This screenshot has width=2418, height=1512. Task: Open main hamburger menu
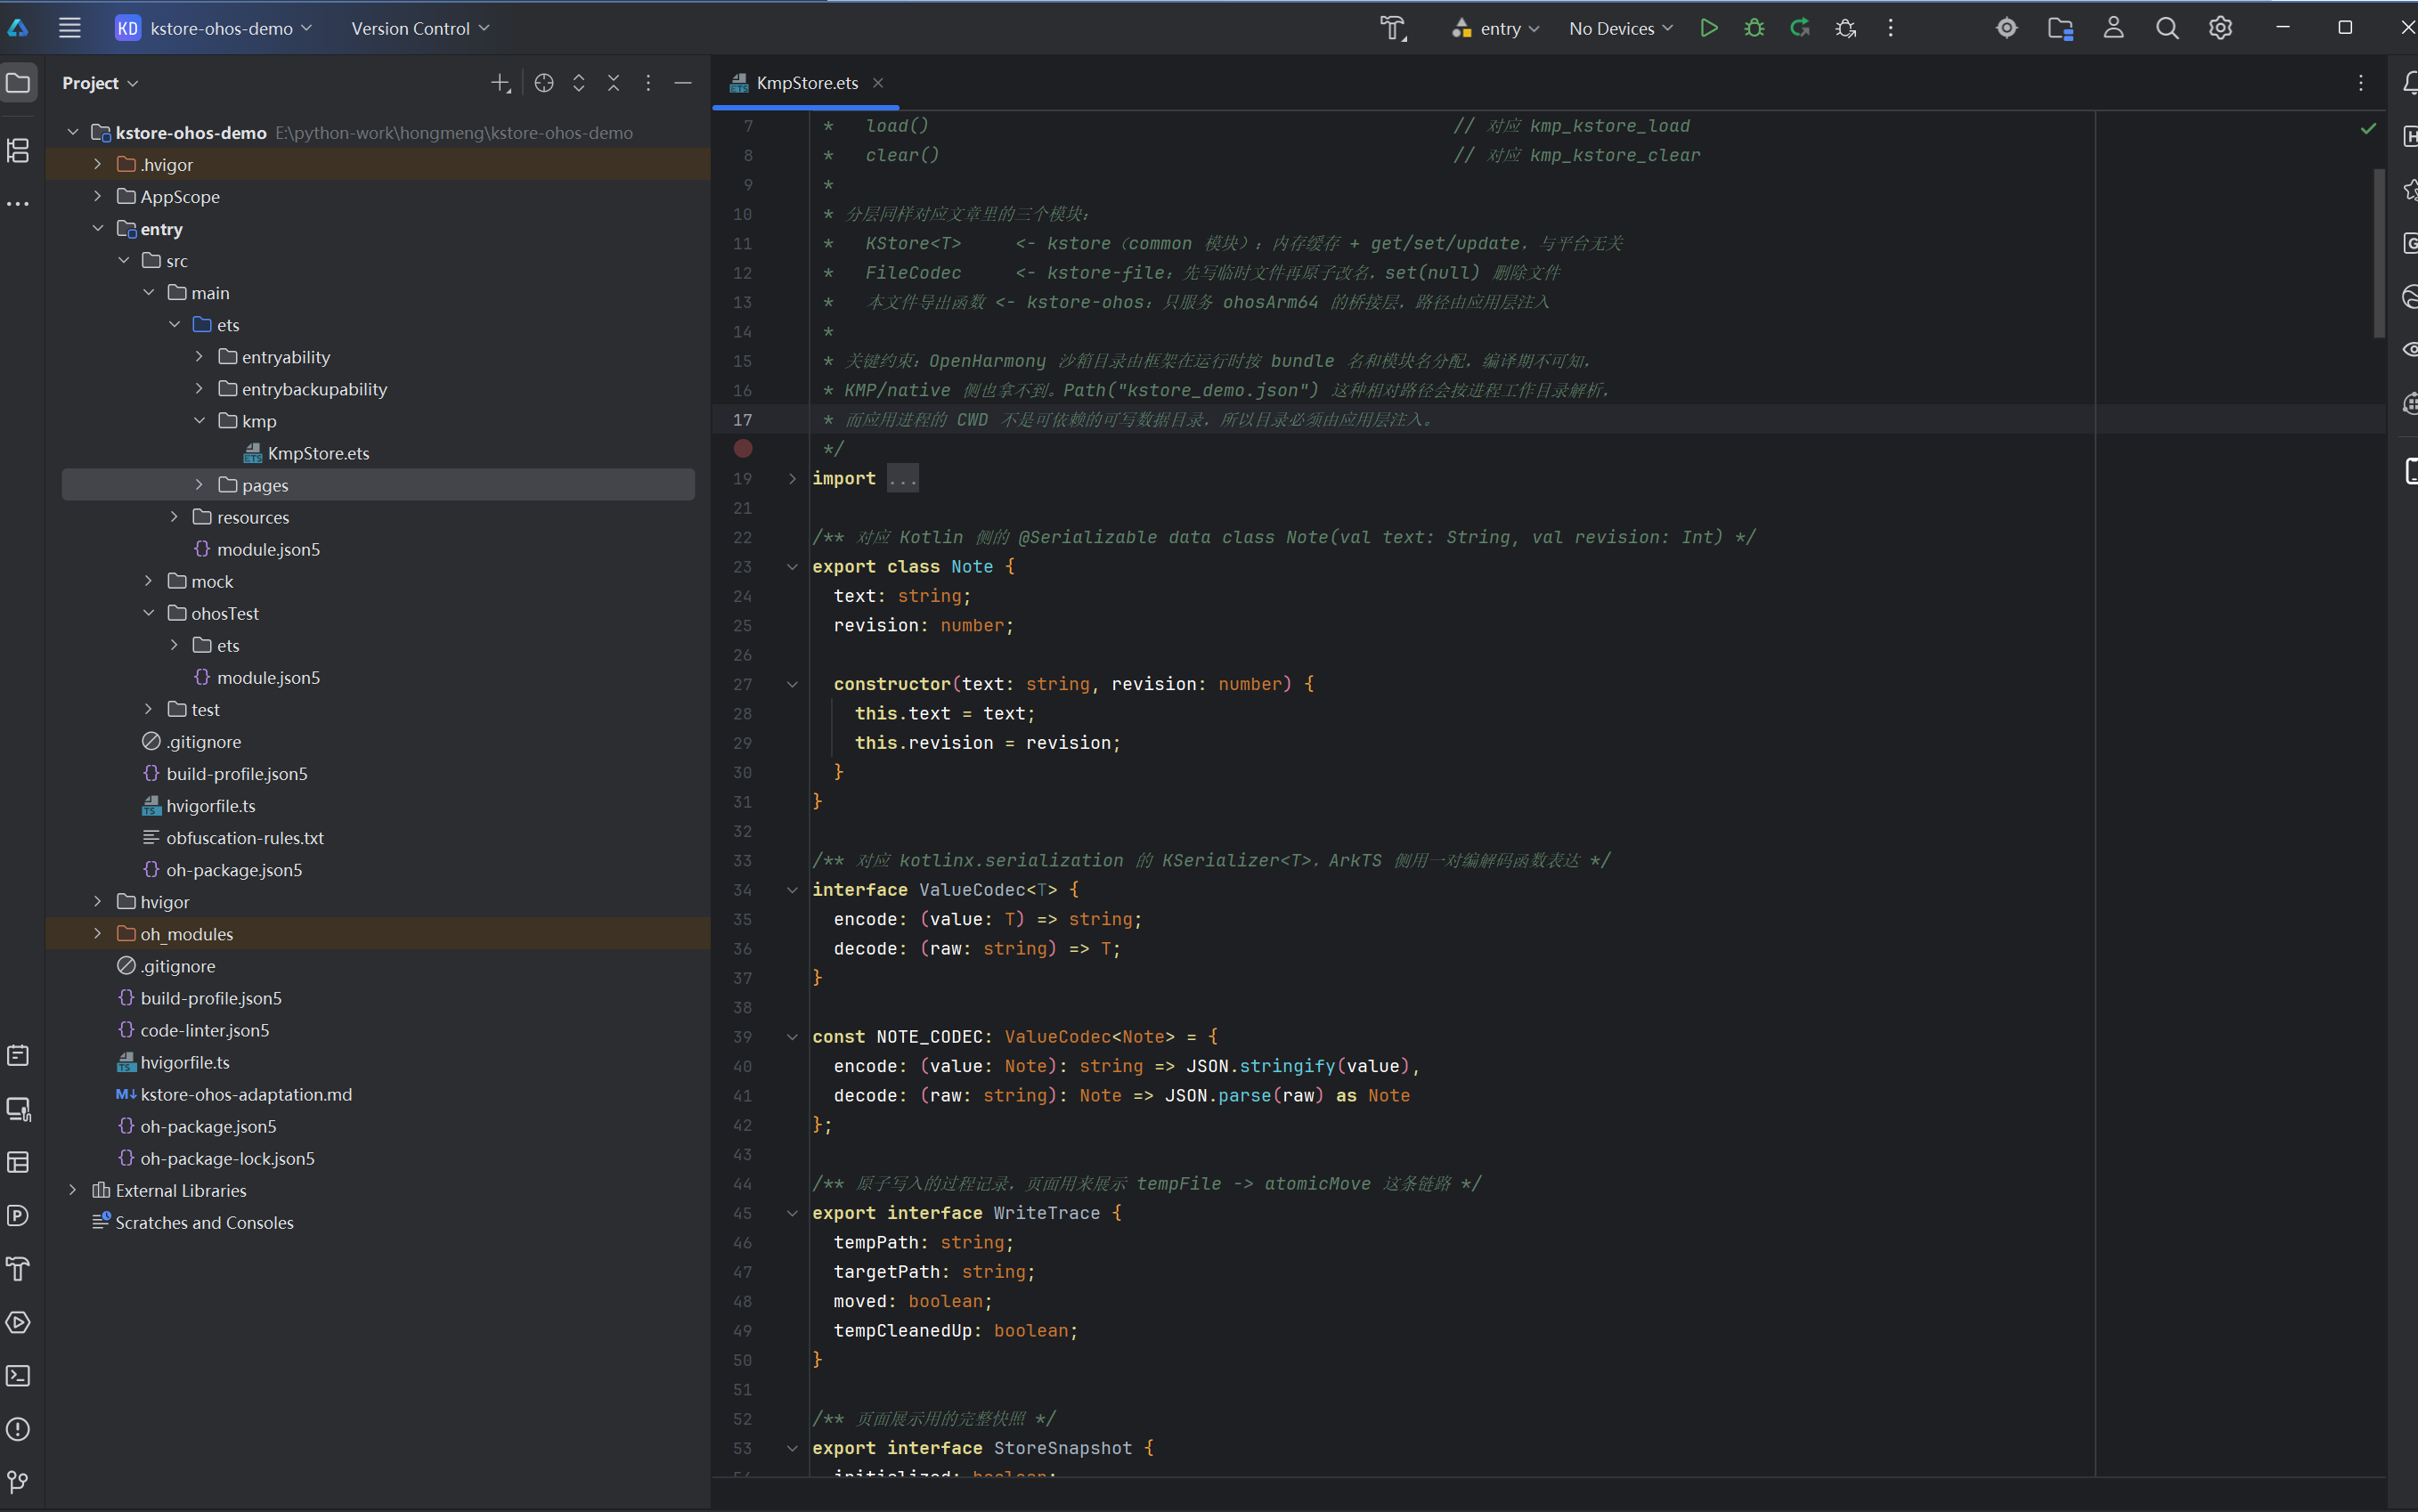(69, 28)
